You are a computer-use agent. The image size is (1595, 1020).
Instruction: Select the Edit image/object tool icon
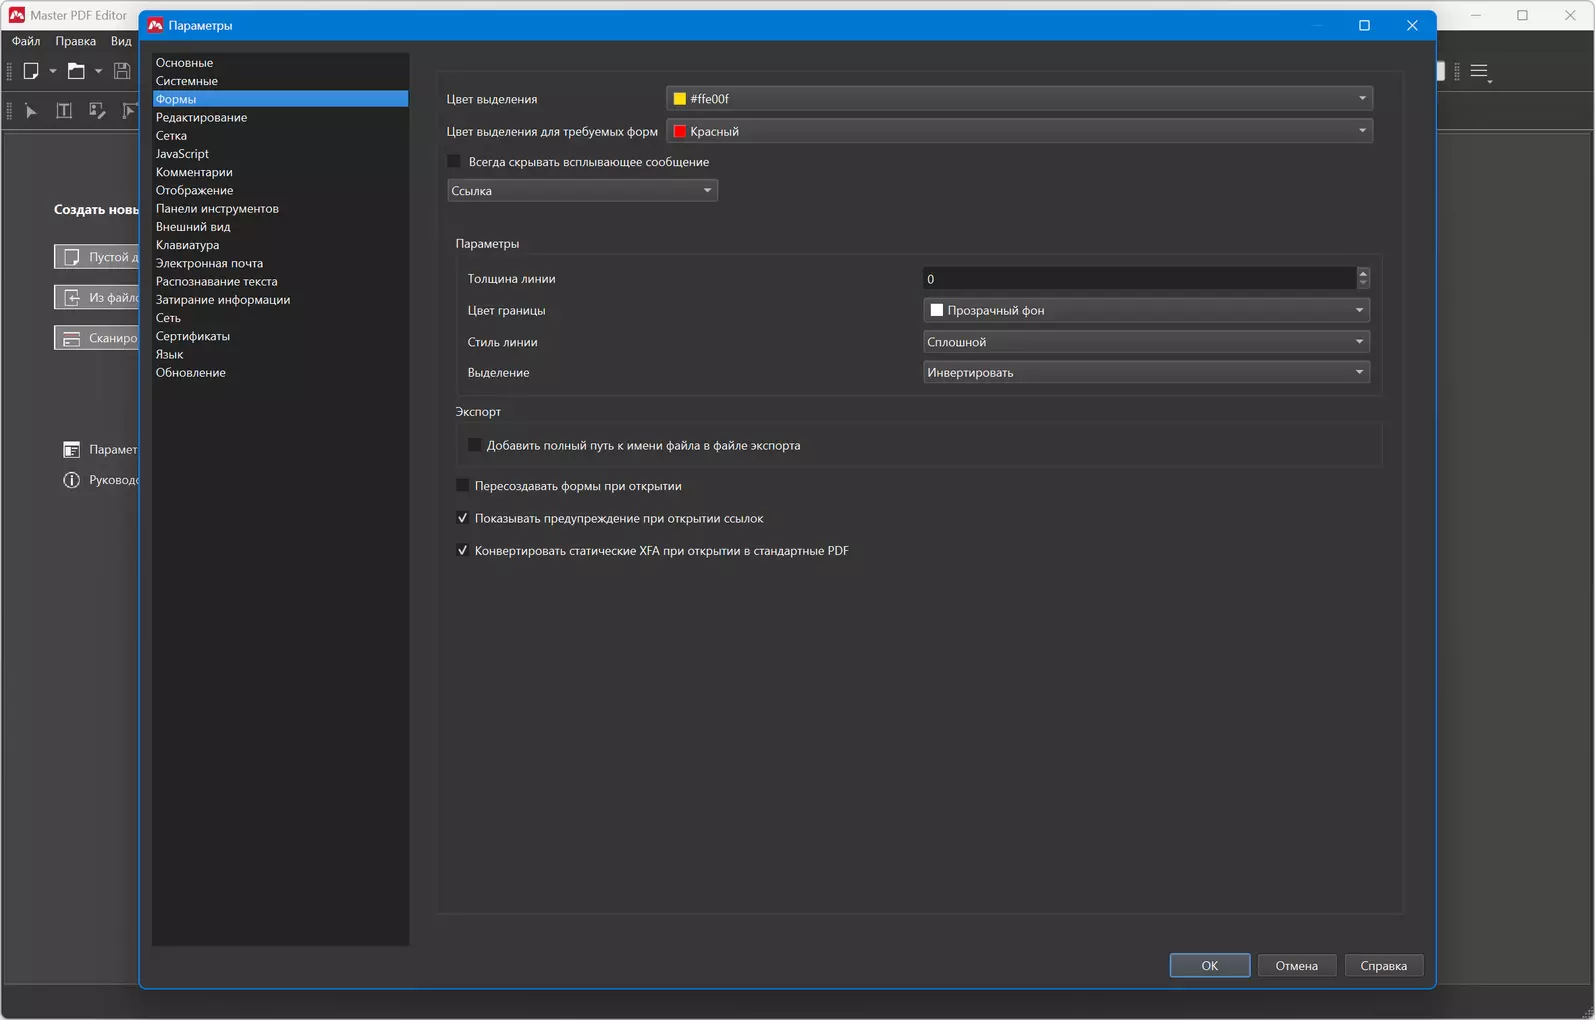pos(97,111)
